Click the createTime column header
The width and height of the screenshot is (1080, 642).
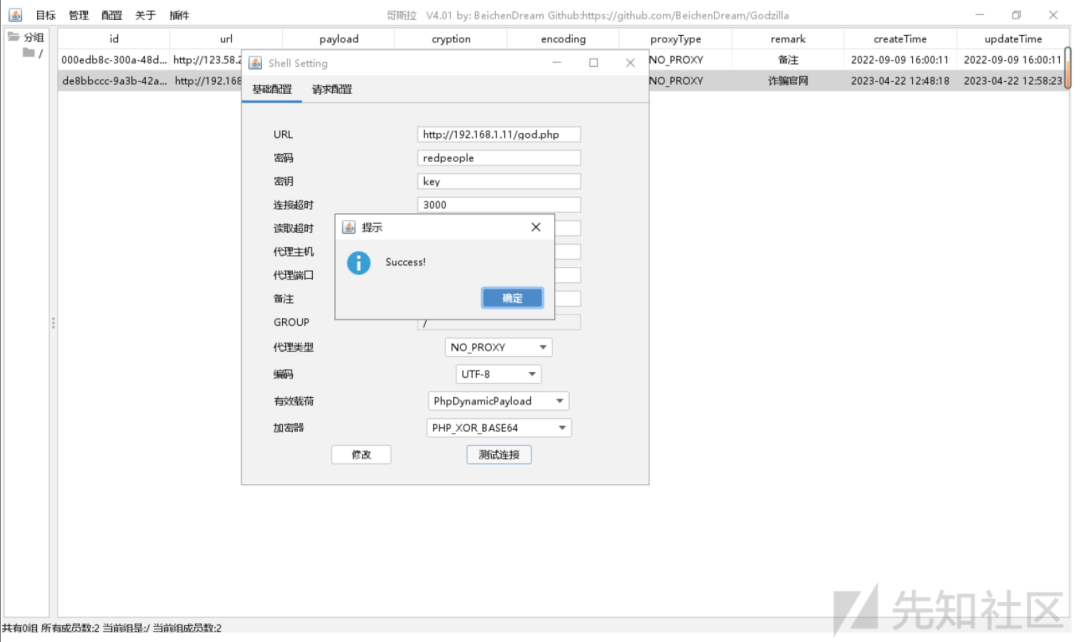pyautogui.click(x=900, y=39)
